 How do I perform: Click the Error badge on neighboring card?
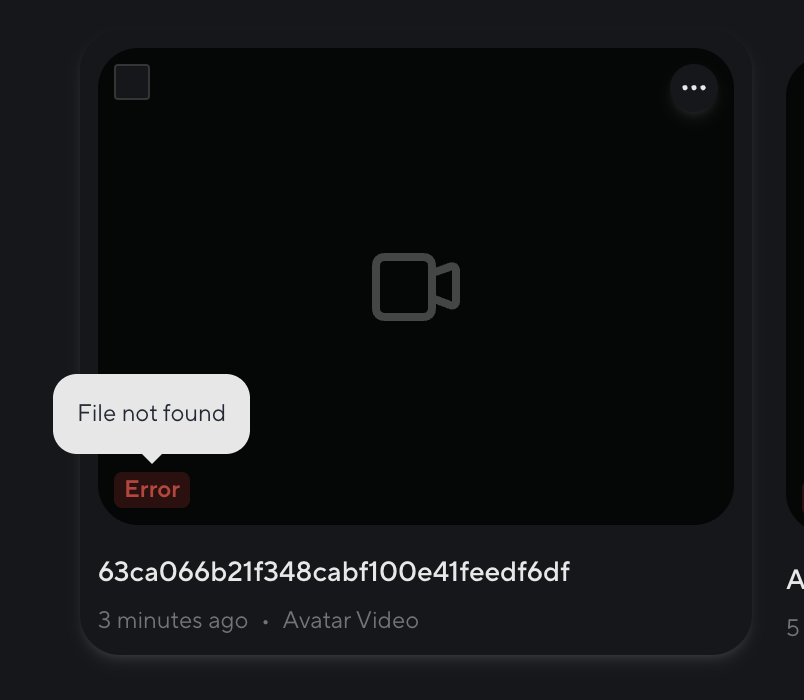pos(802,495)
